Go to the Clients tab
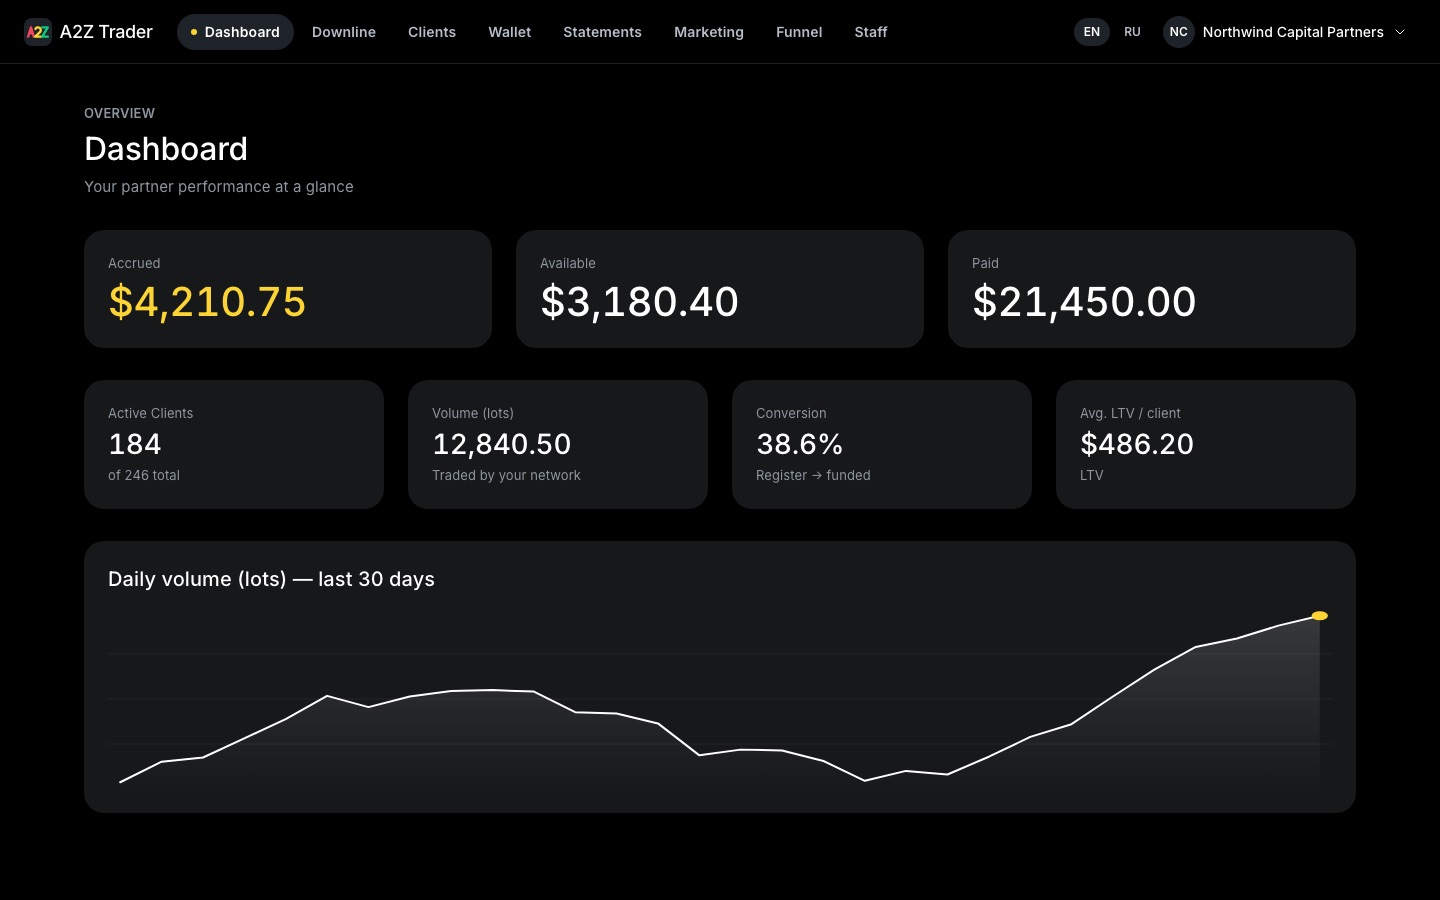 432,32
